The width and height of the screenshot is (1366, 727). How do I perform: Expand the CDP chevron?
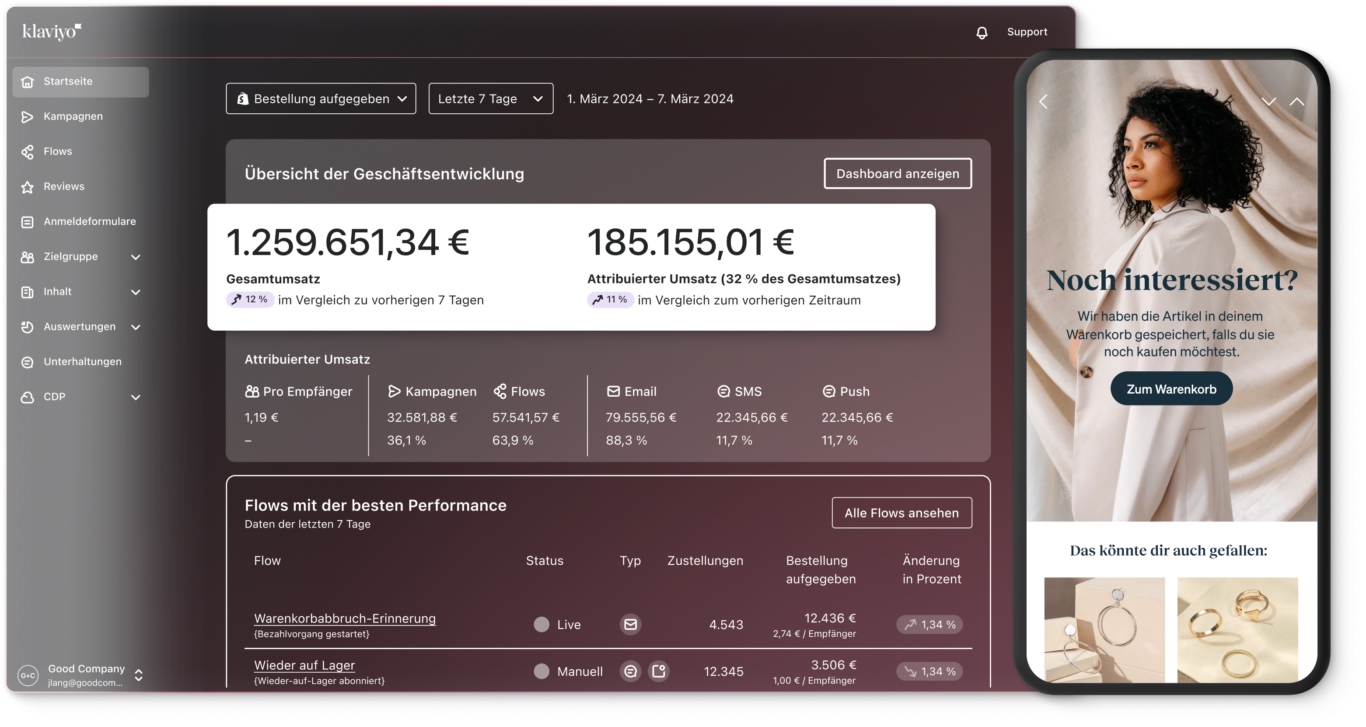tap(136, 397)
